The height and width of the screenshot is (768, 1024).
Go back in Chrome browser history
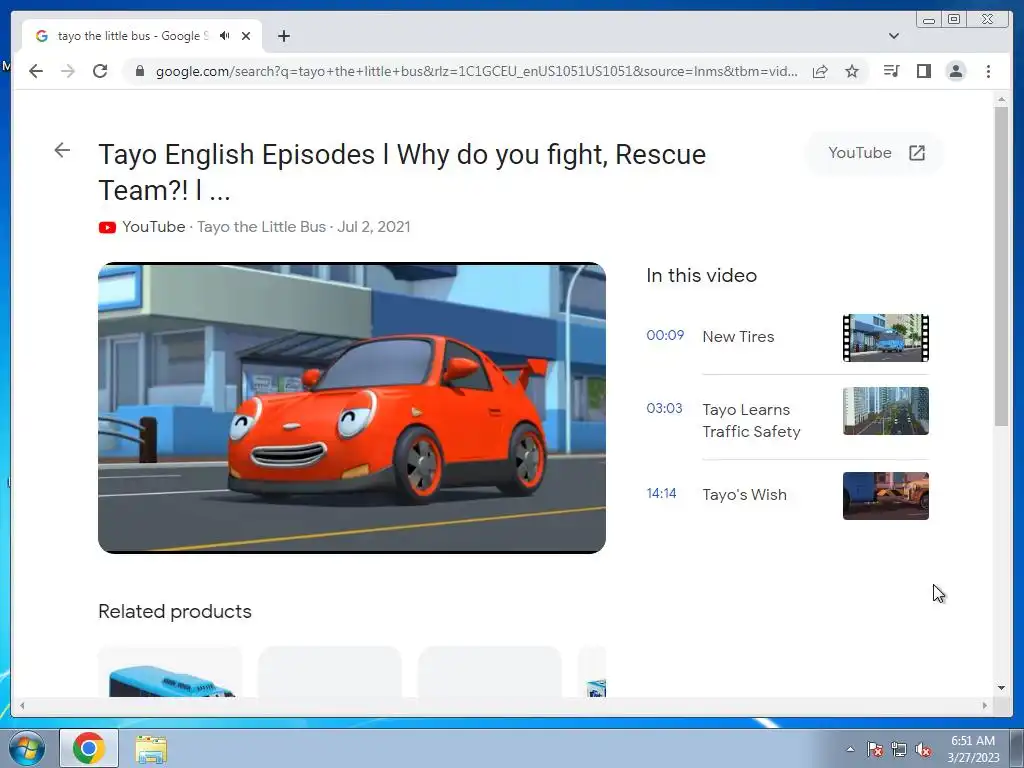(x=36, y=71)
